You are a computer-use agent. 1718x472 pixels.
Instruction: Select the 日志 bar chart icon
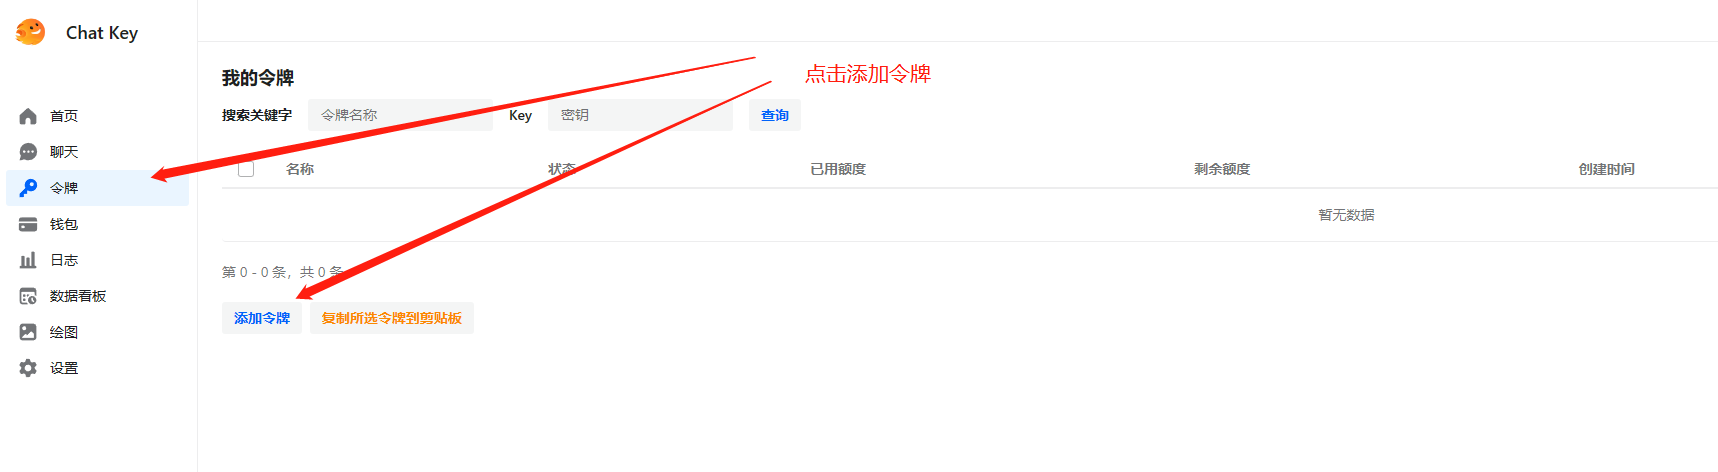pyautogui.click(x=28, y=260)
